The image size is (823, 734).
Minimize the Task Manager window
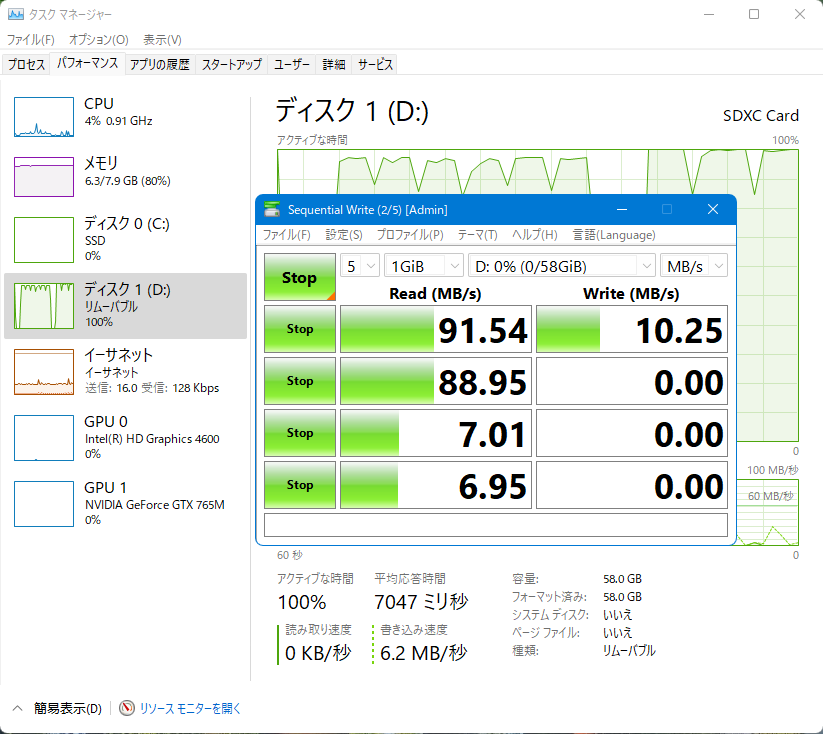tap(709, 14)
